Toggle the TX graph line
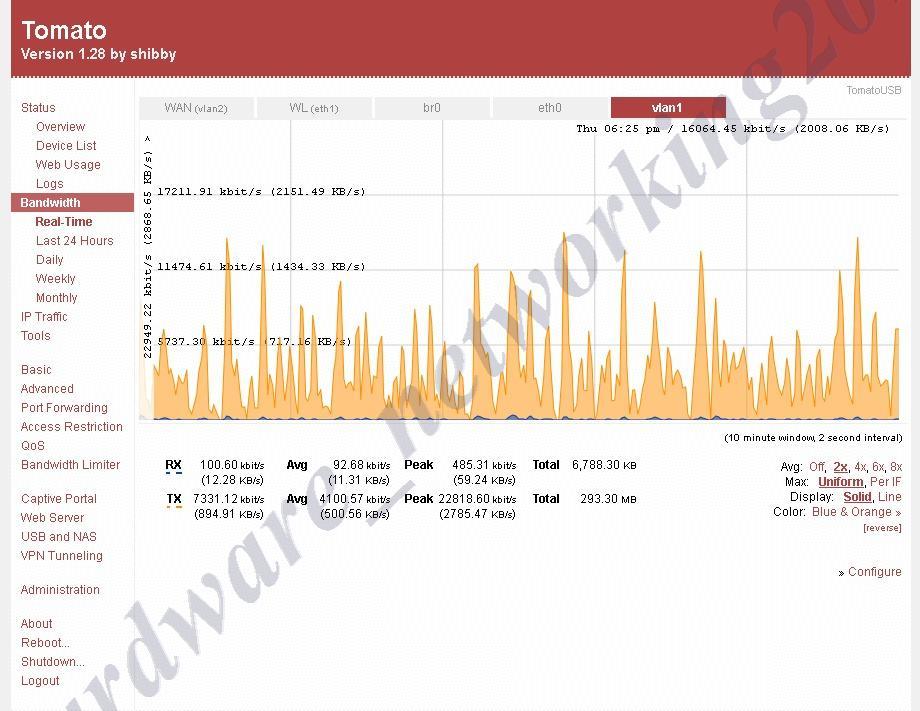Image resolution: width=920 pixels, height=711 pixels. [174, 499]
